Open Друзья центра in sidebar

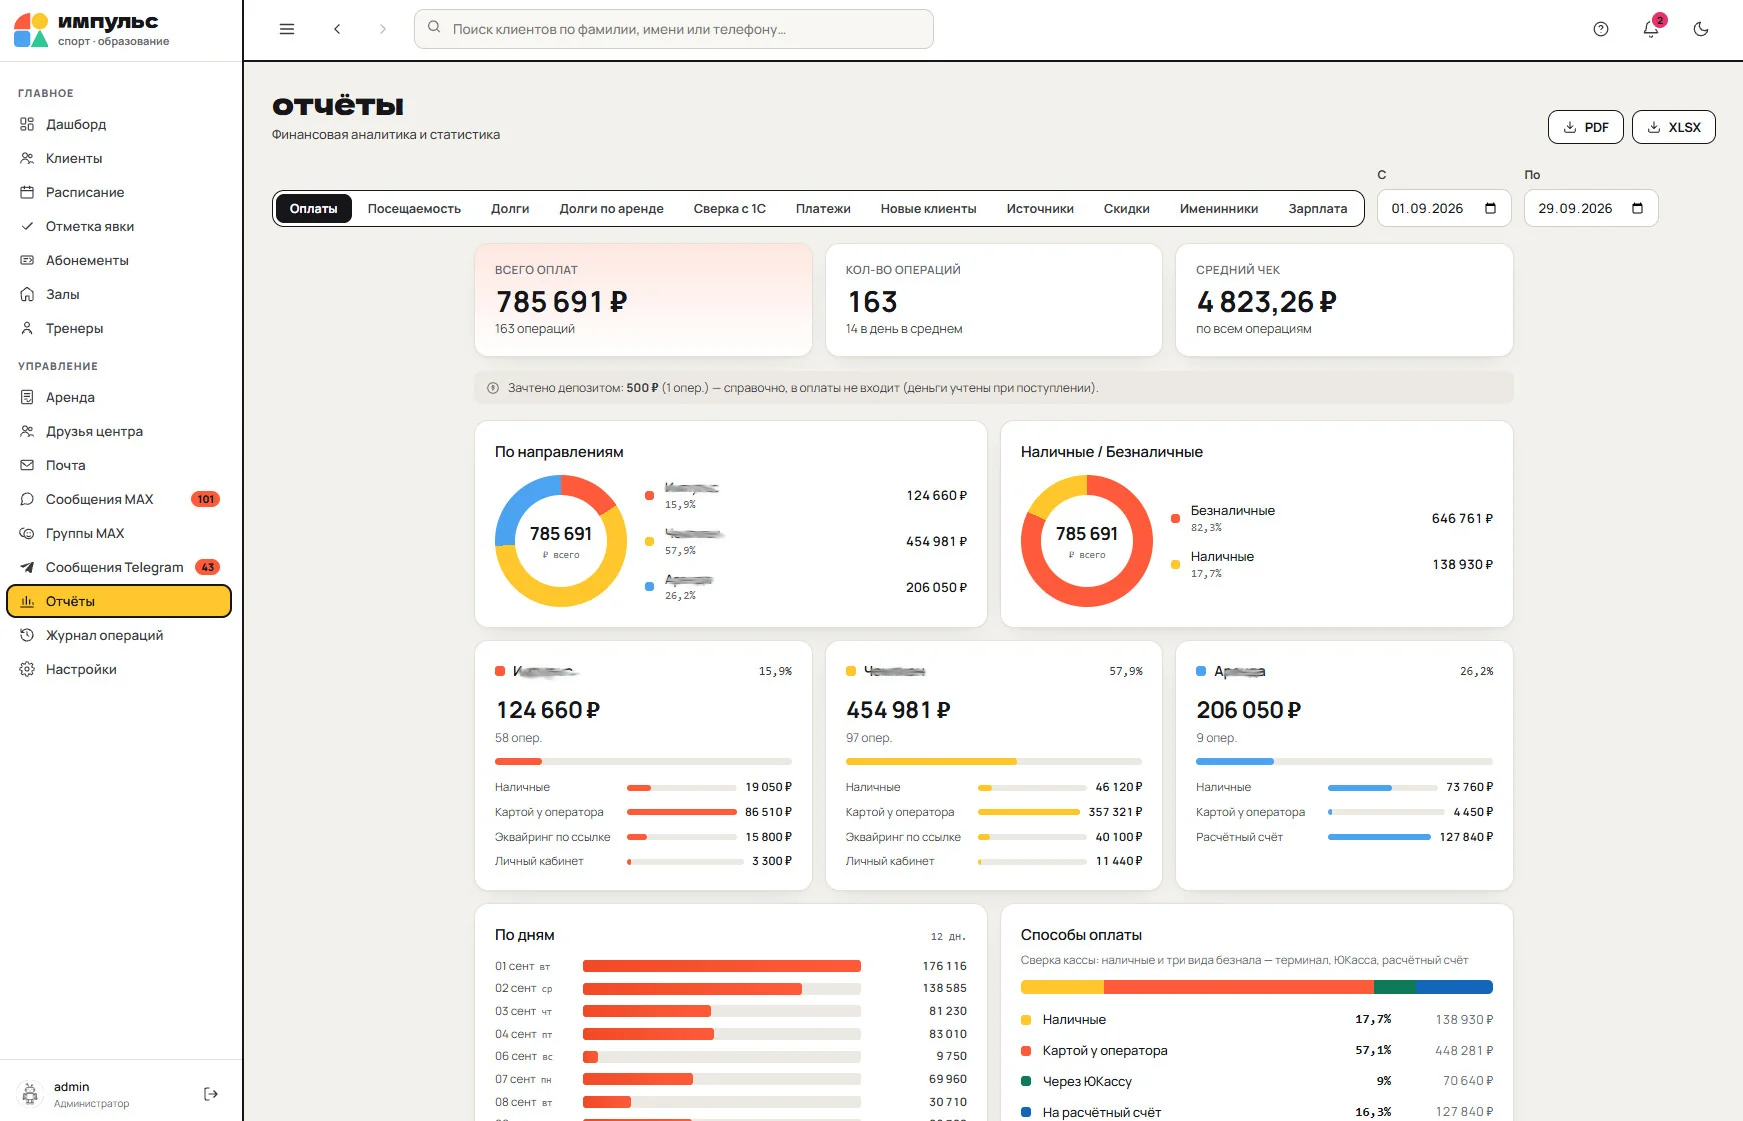point(119,431)
